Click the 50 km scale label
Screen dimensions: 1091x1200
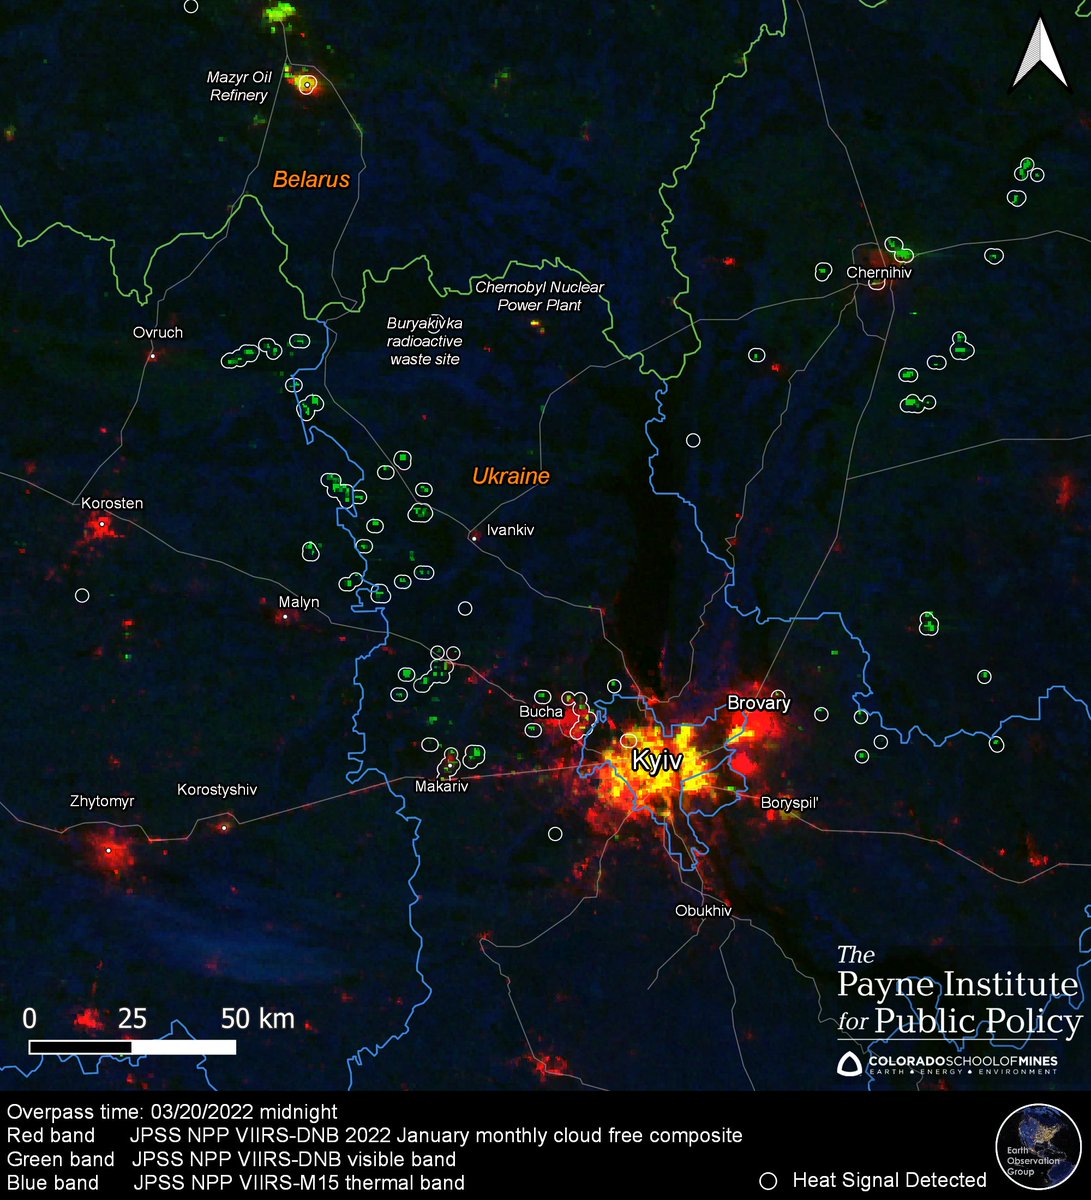(258, 1019)
